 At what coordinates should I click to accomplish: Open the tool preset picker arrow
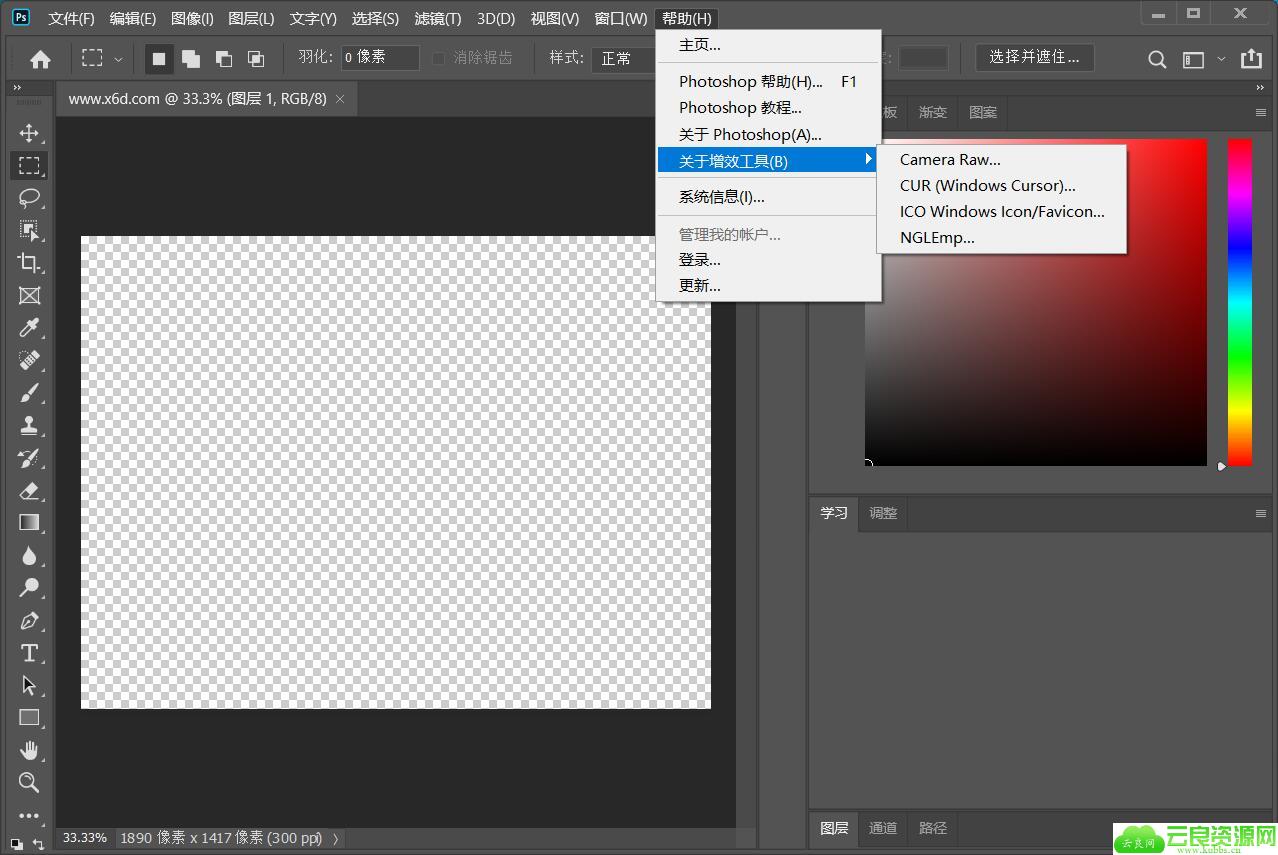118,59
